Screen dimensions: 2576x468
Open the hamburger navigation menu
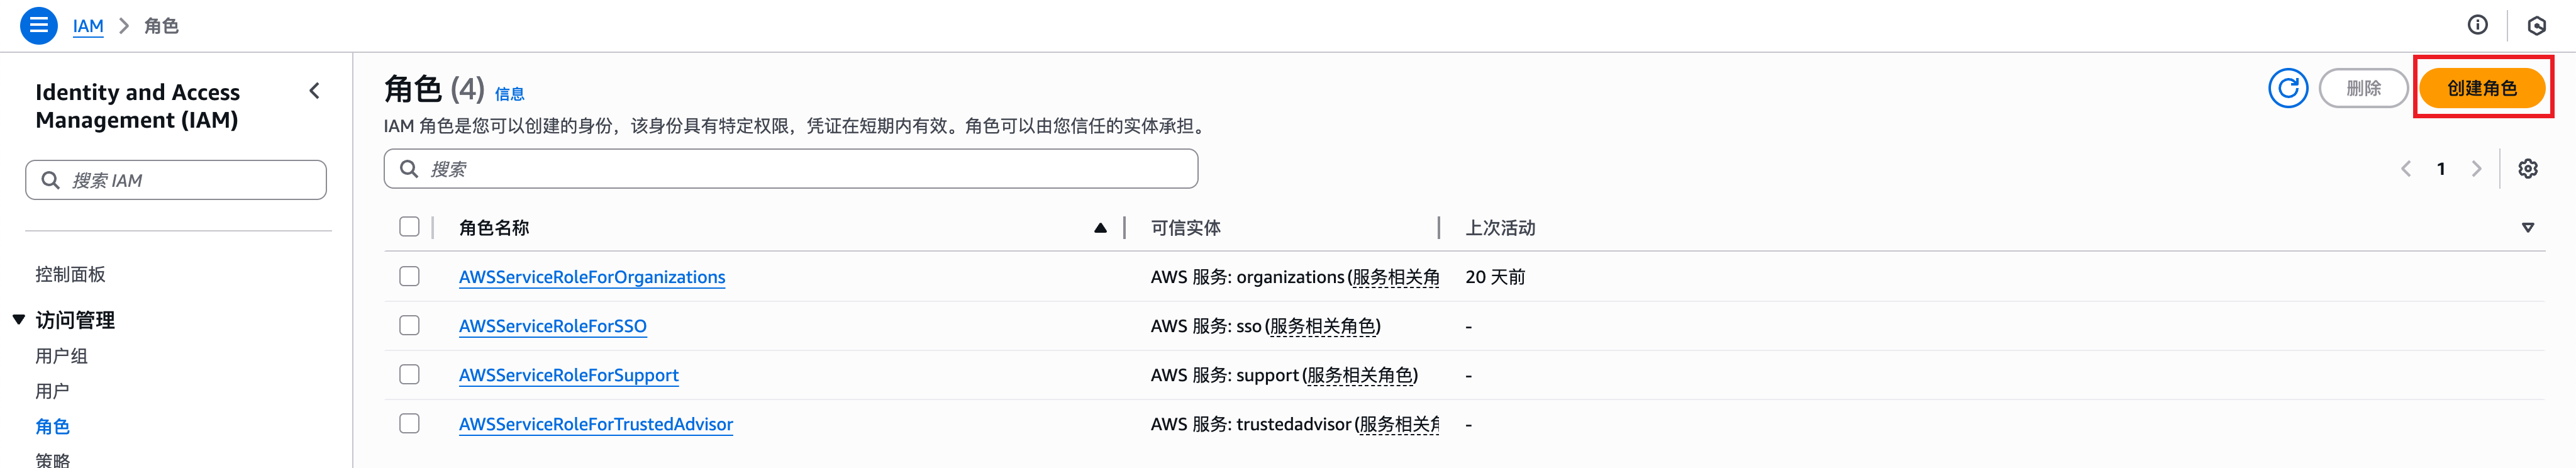38,25
